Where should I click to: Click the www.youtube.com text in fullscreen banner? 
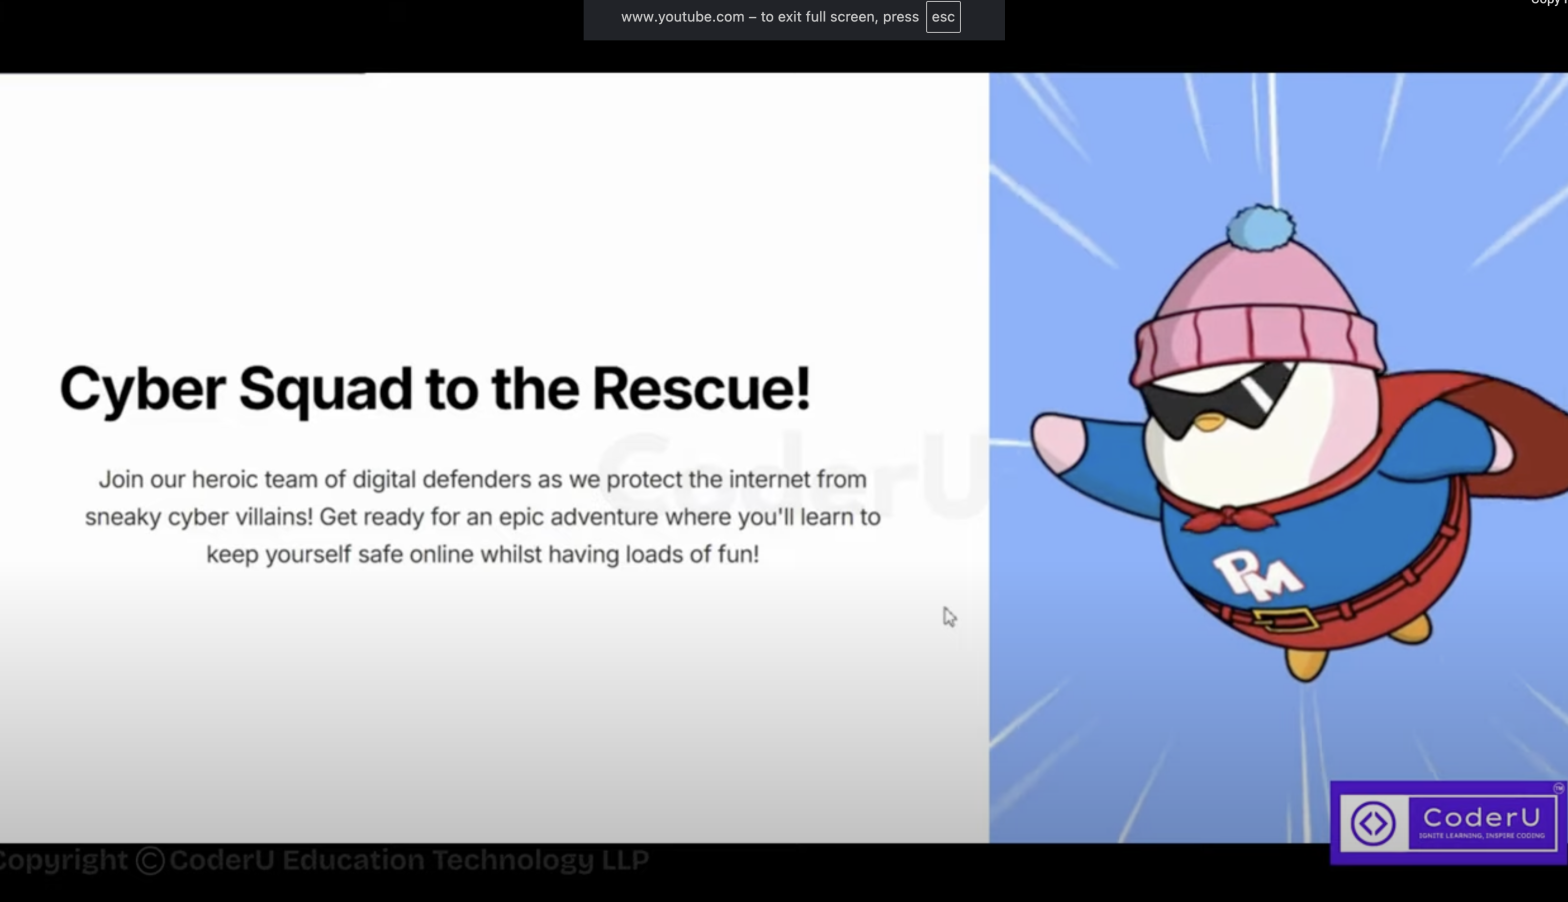[682, 17]
